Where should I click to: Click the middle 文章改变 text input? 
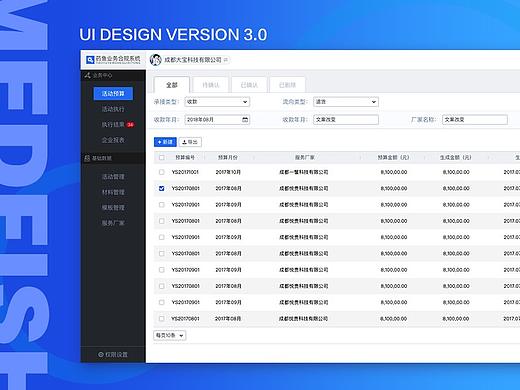346,120
